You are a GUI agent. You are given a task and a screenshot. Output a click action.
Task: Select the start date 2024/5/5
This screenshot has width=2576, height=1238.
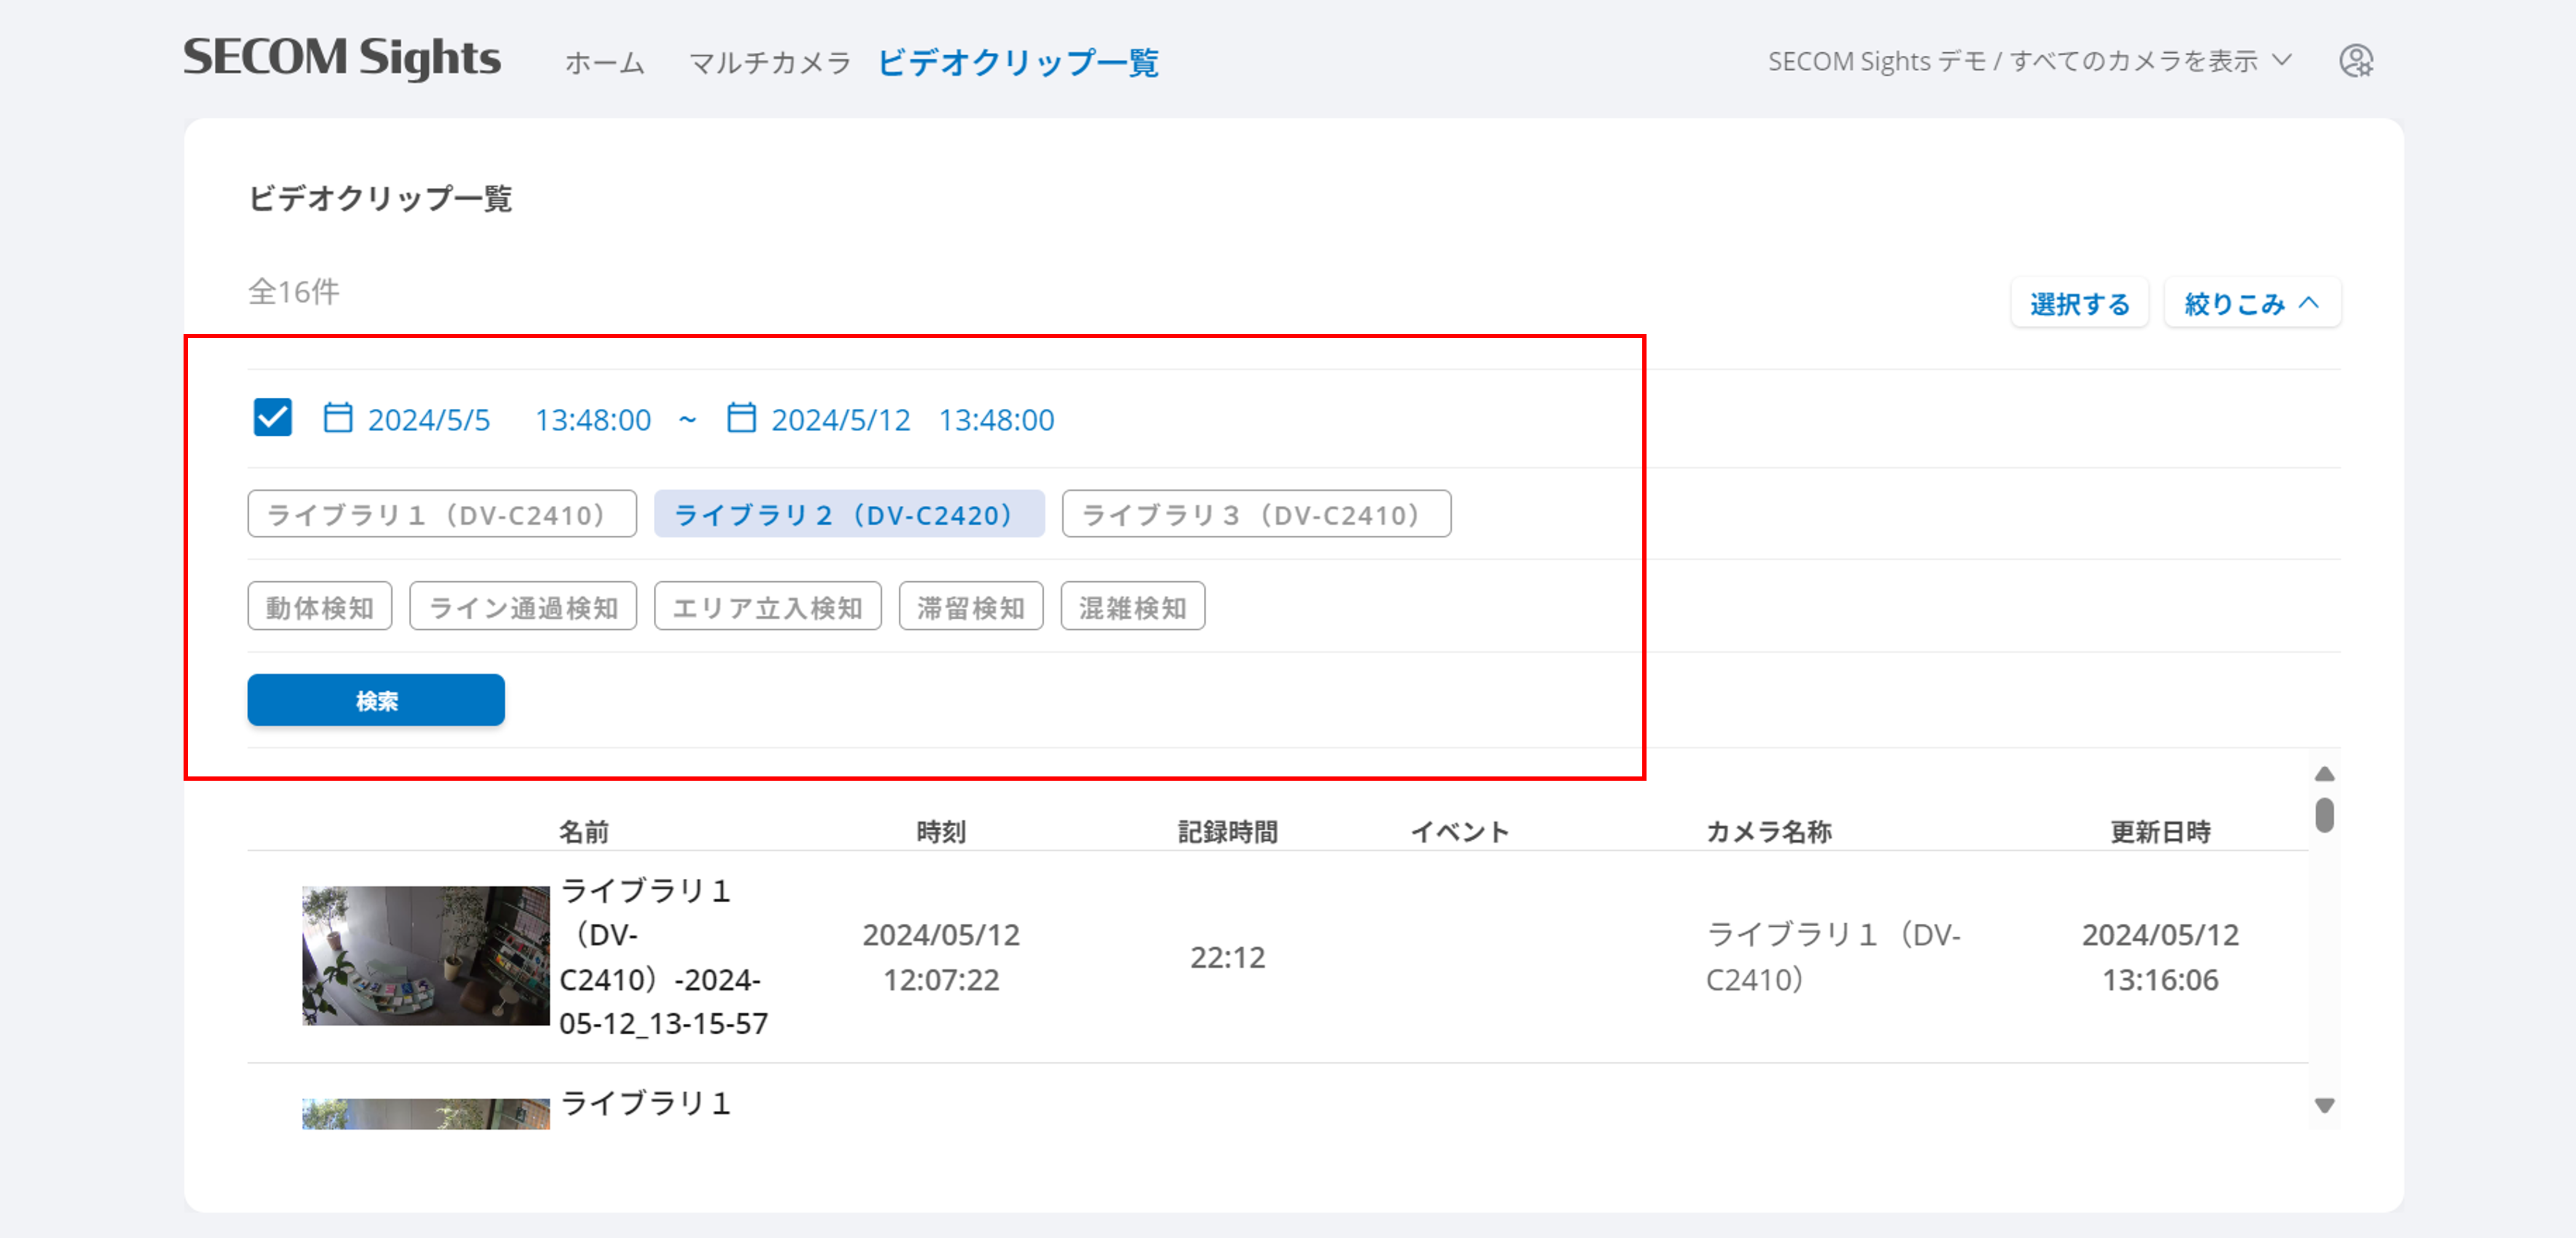point(429,420)
